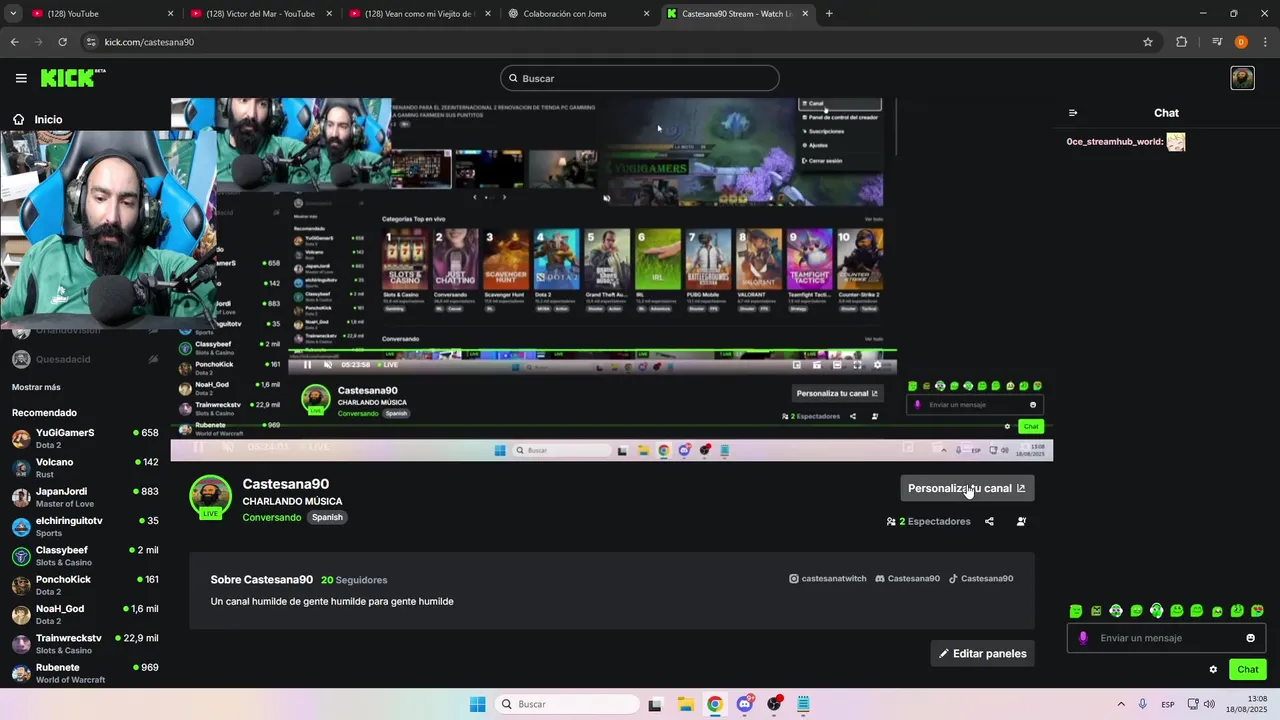This screenshot has height=720, width=1280.
Task: Collapse the chat panel with arrow icon
Action: click(1073, 113)
